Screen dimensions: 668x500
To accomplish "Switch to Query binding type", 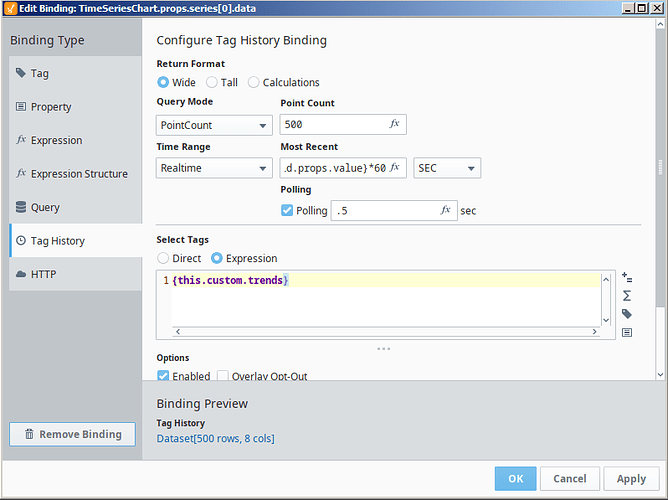I will (75, 207).
